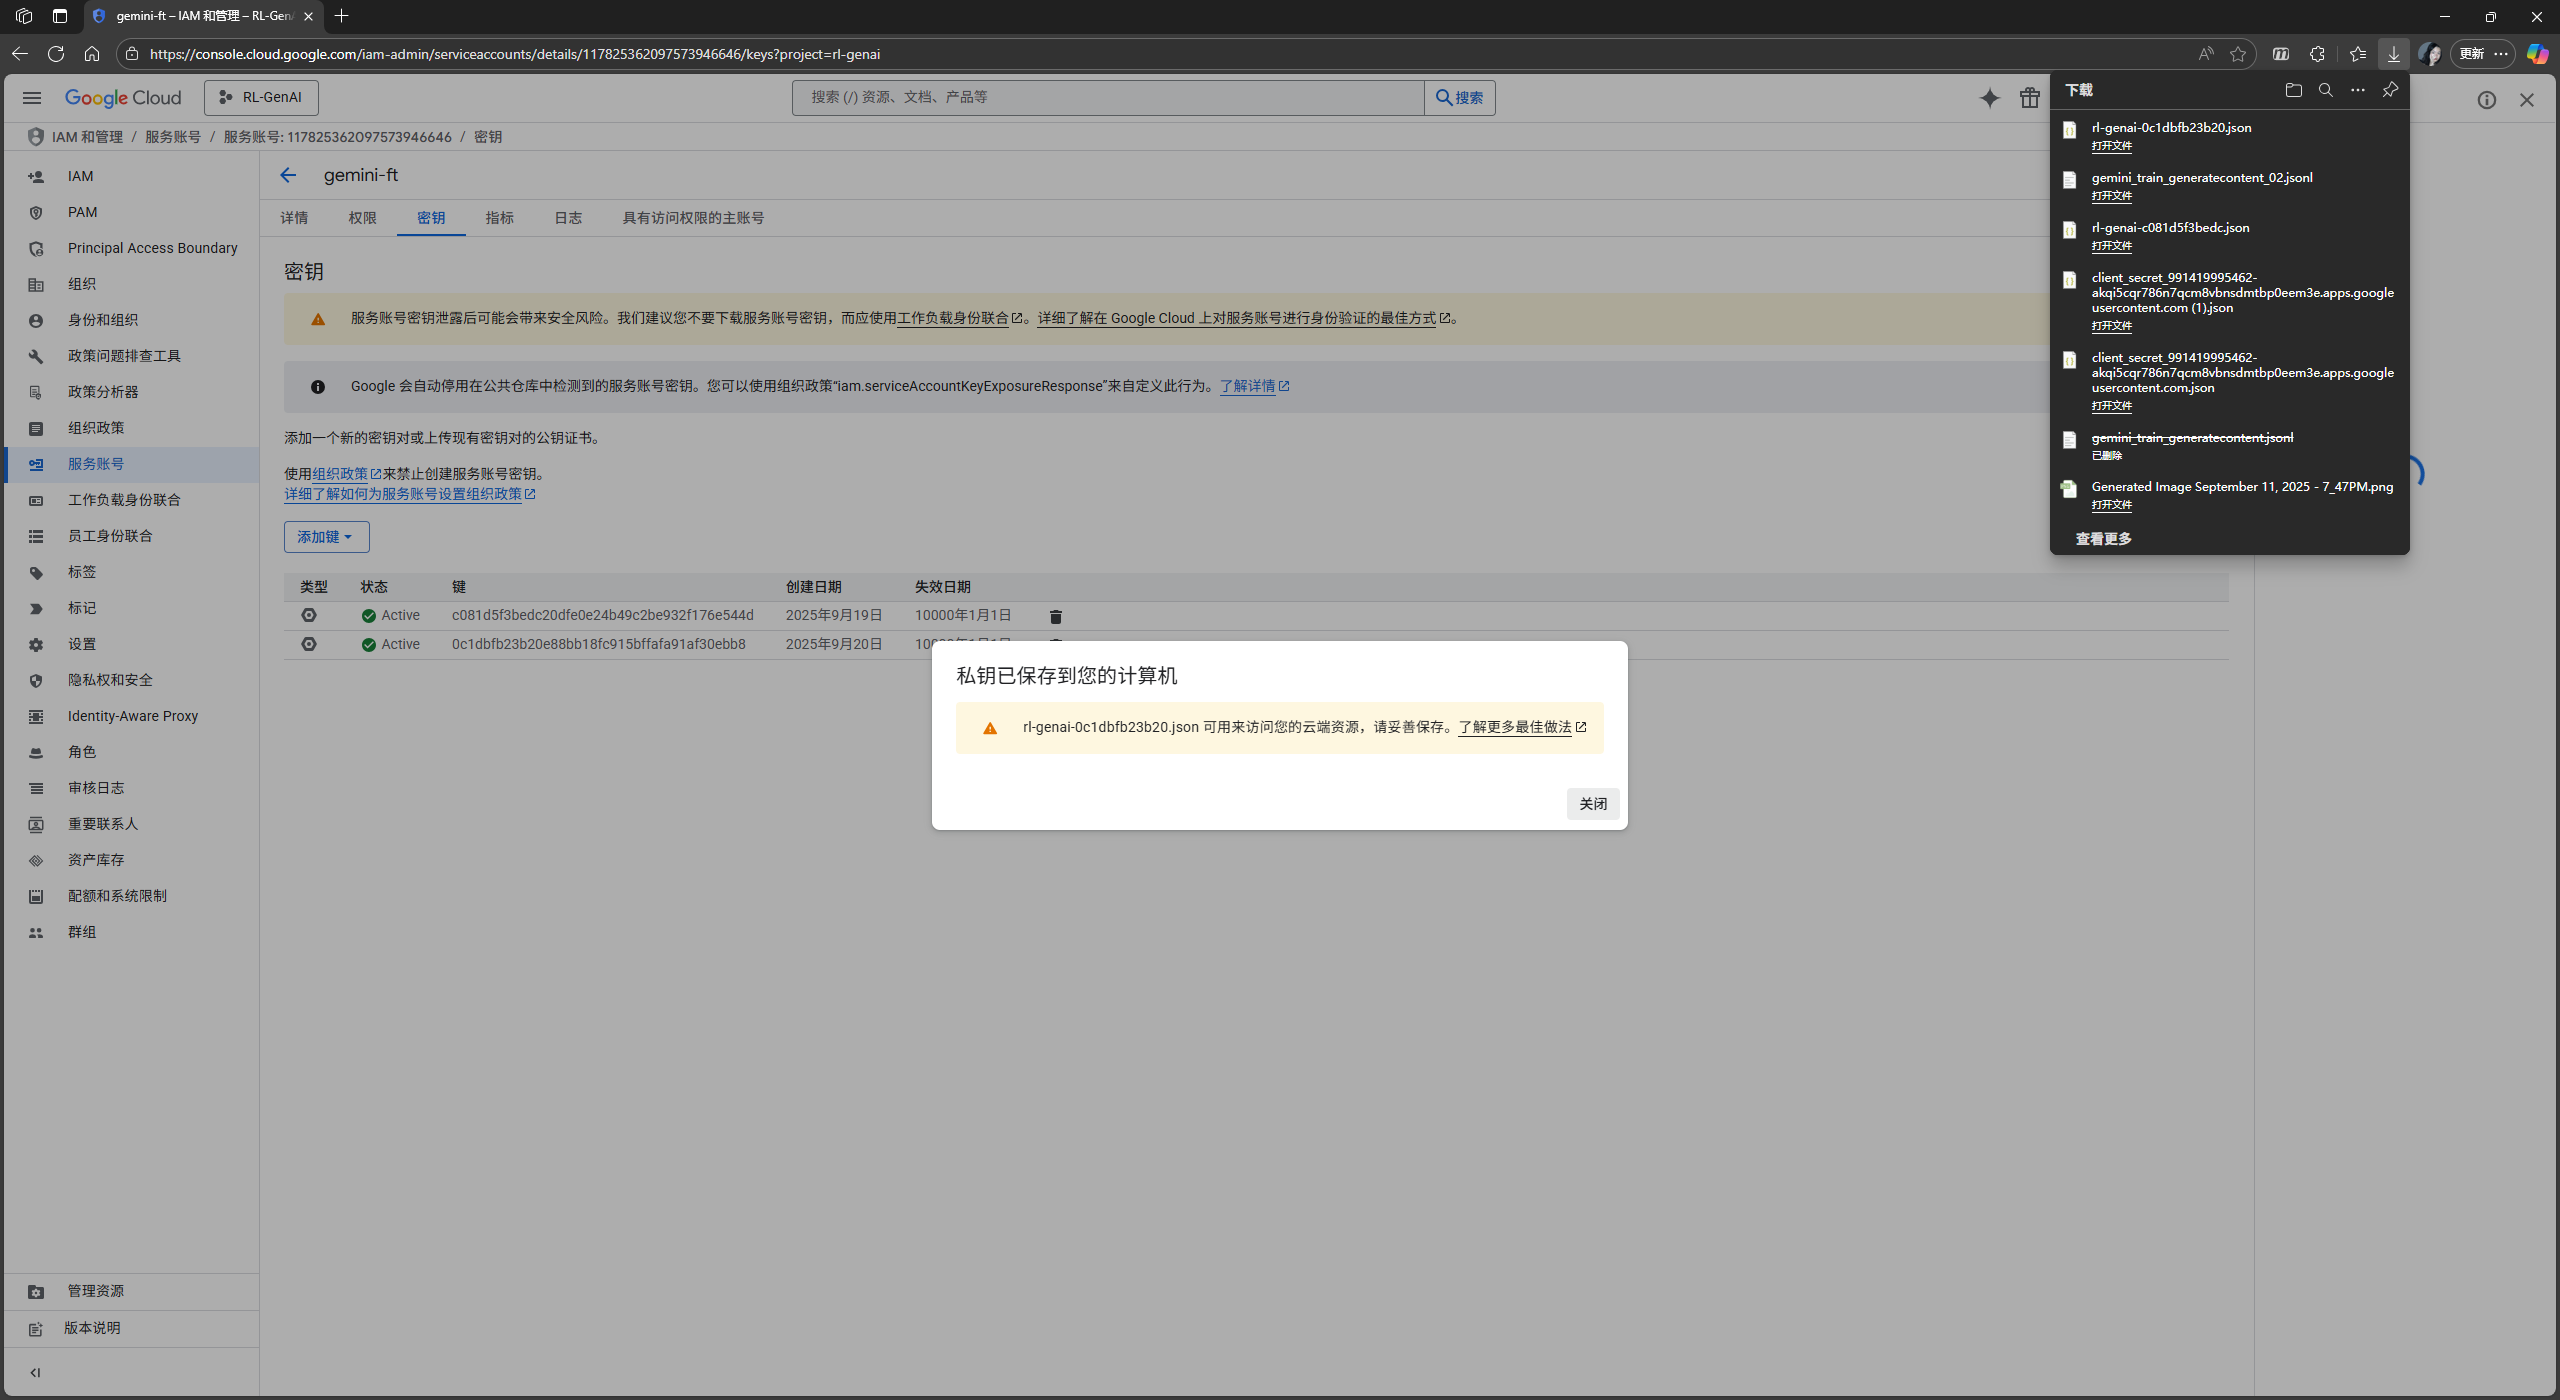The height and width of the screenshot is (1400, 2560).
Task: Click the info icon beside the panel close
Action: coord(2486,100)
